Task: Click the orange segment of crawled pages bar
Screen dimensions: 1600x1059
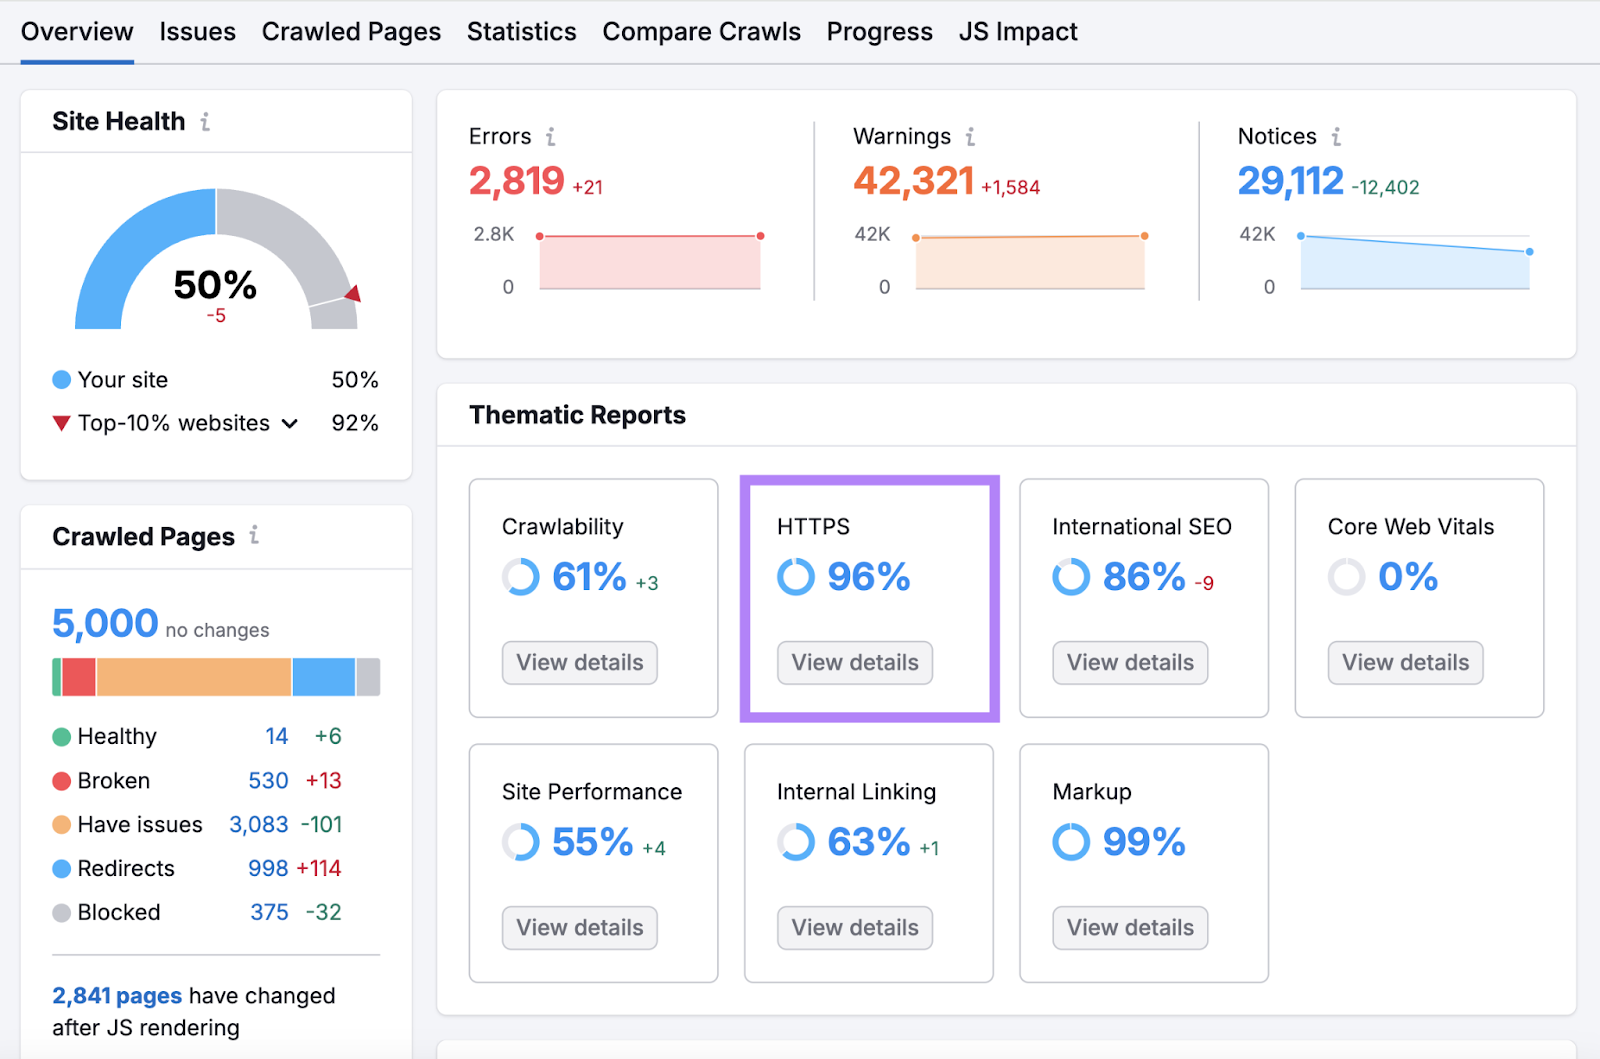Action: click(194, 677)
